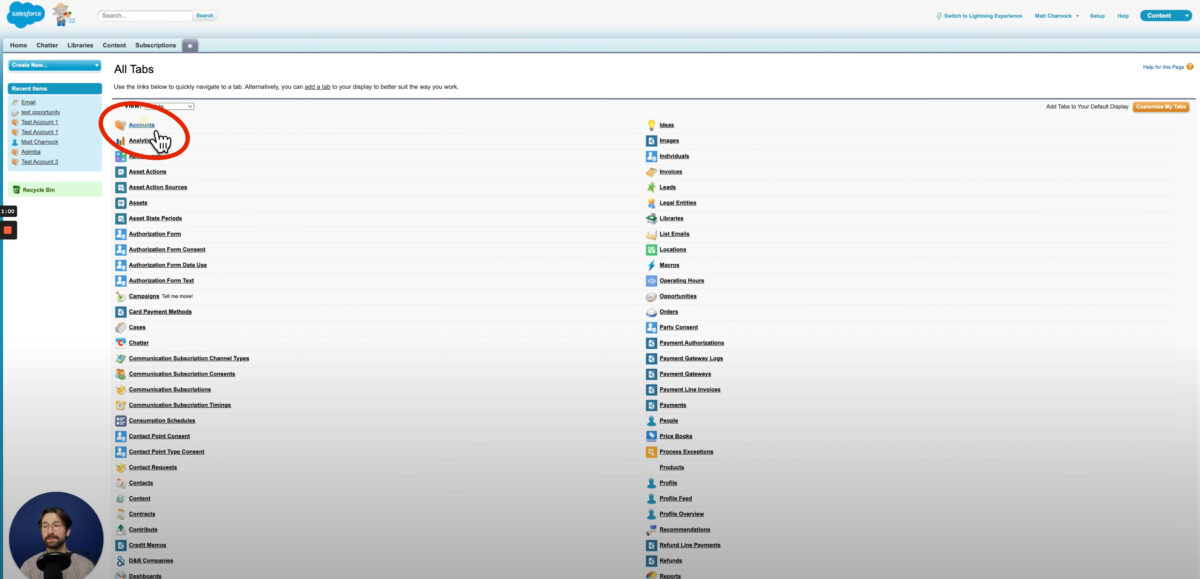Open Switch to Lightning Experience link
This screenshot has height=579, width=1200.
pos(982,16)
